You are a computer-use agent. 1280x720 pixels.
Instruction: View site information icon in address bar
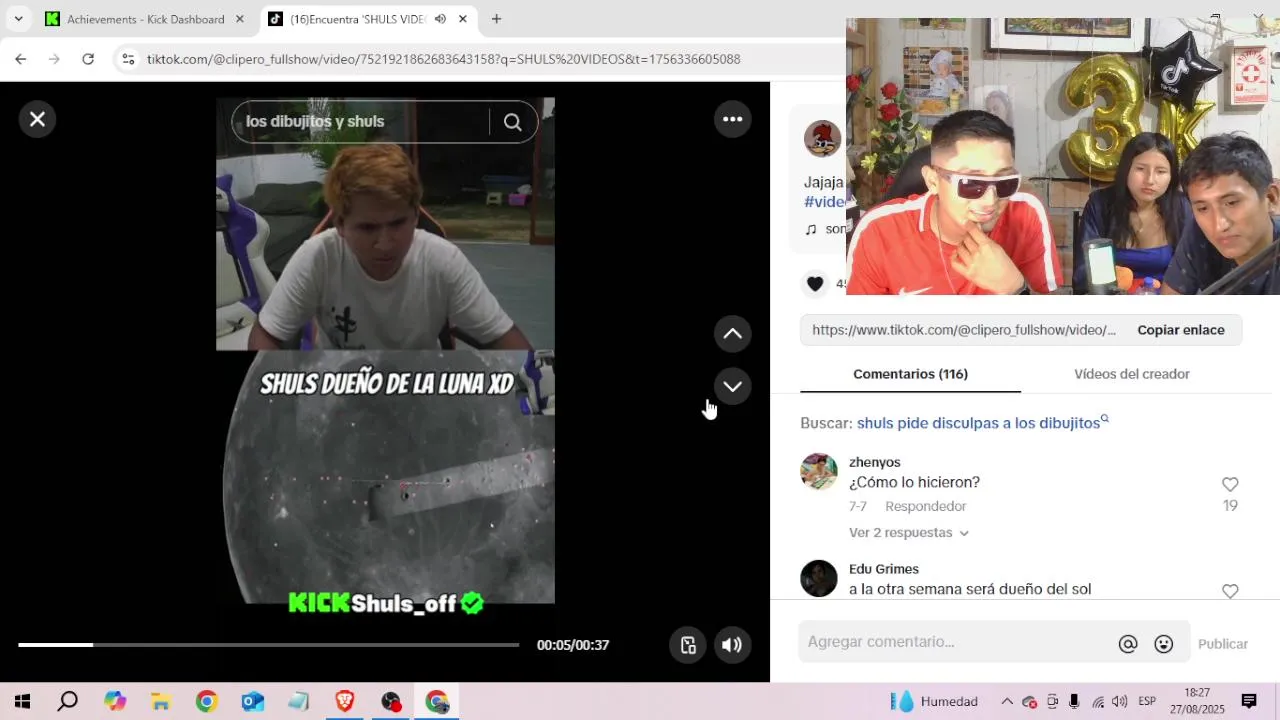click(x=128, y=59)
